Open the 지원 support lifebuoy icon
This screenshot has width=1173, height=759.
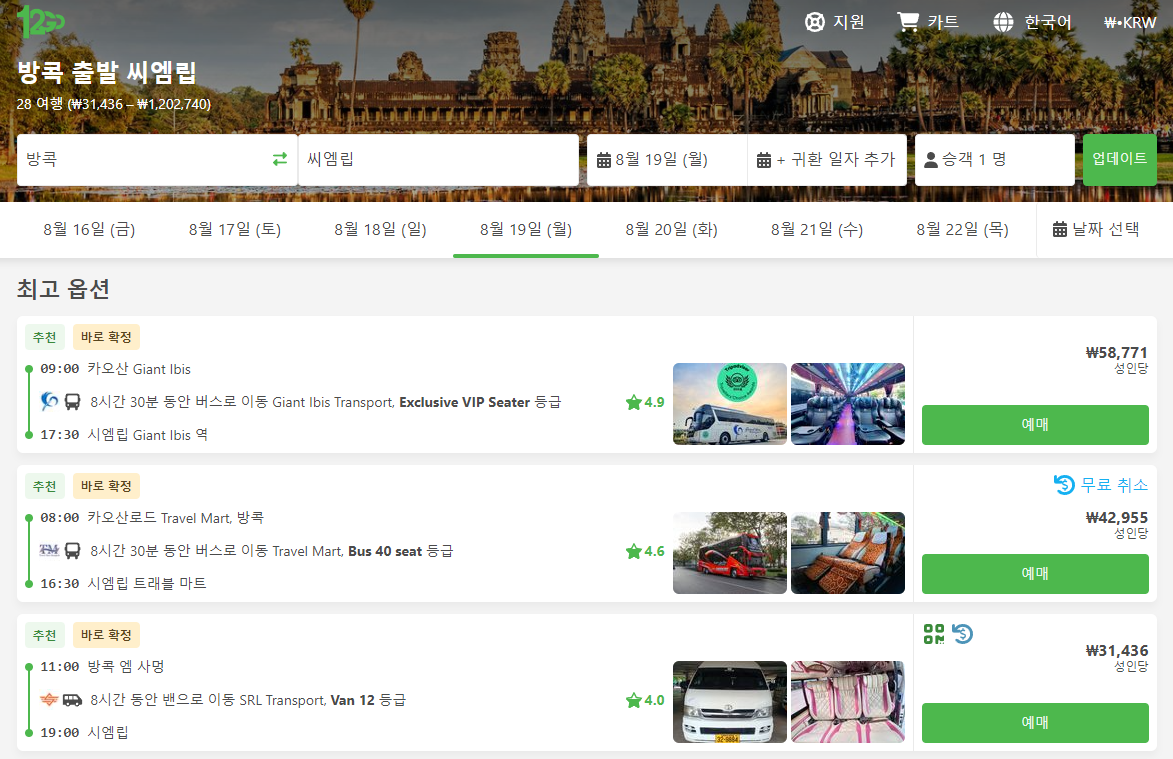click(815, 22)
